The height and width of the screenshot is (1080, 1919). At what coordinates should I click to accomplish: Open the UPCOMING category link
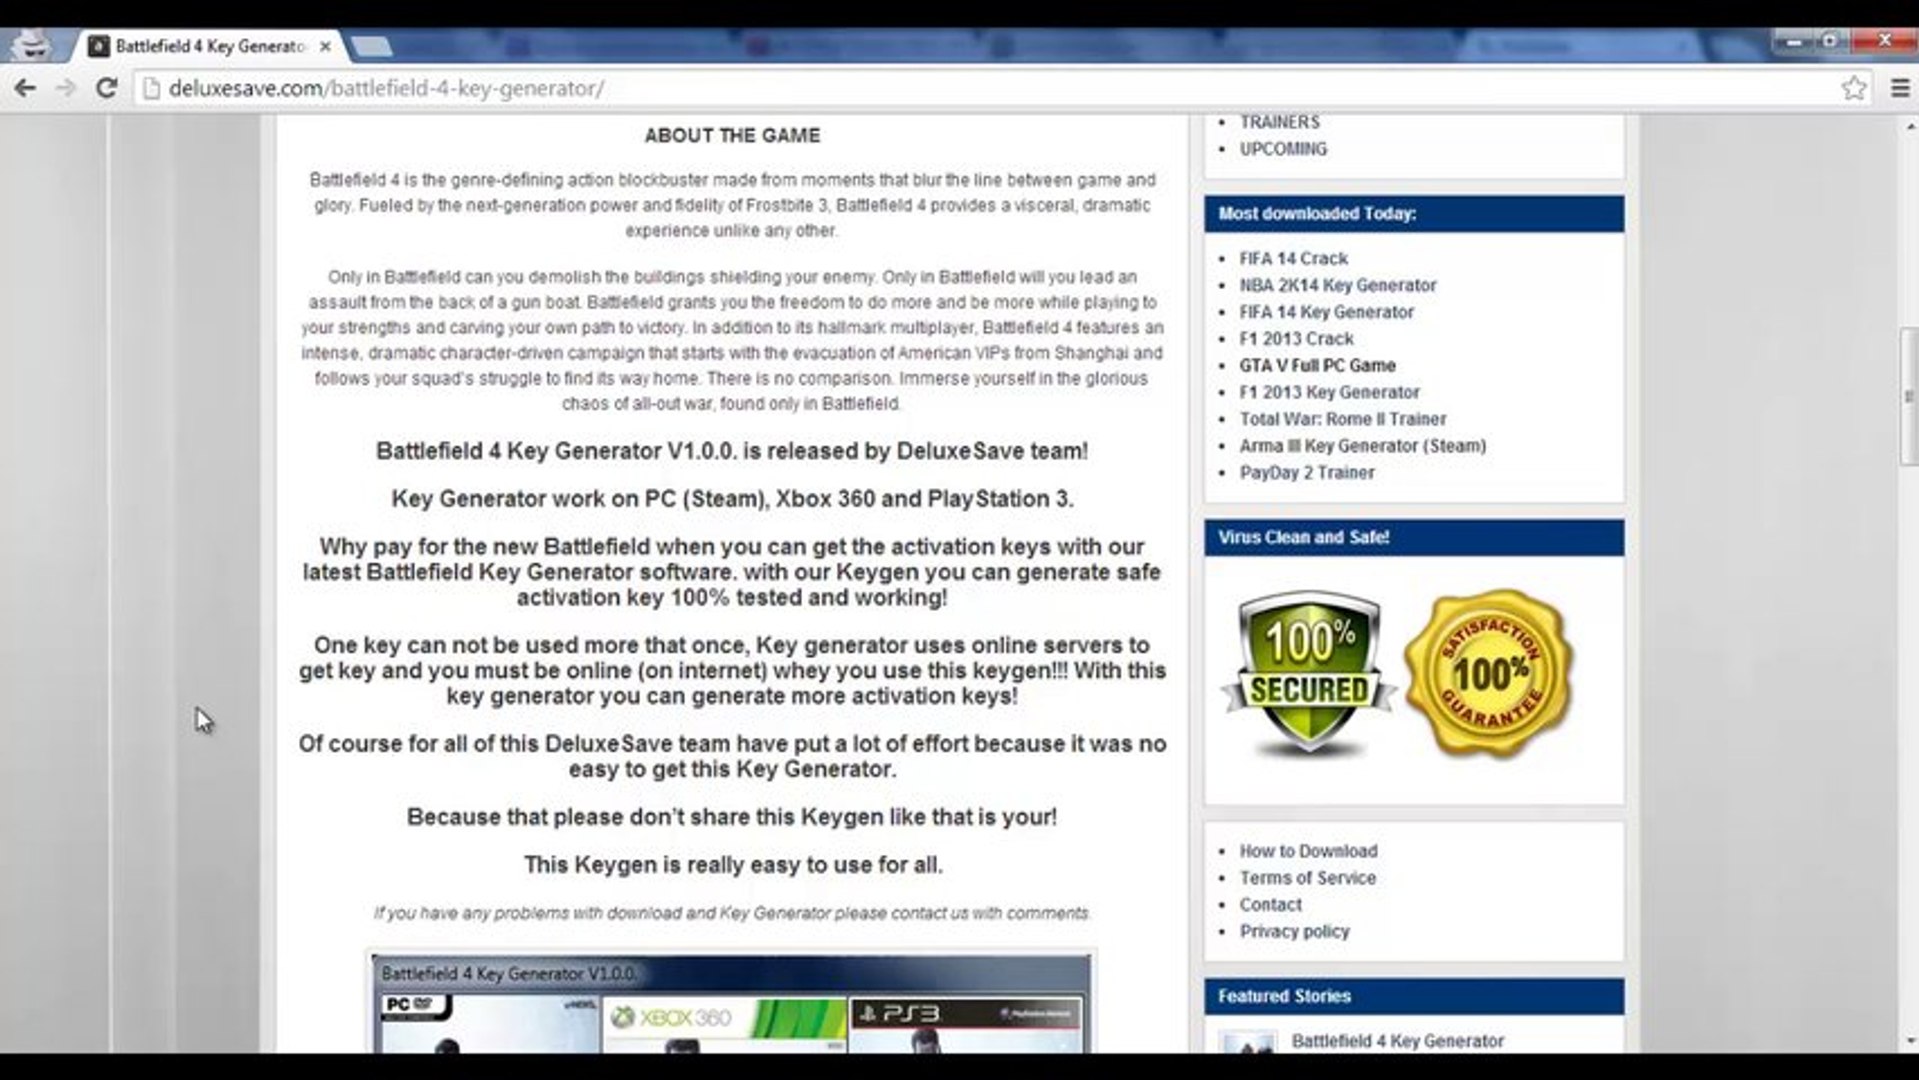click(x=1283, y=149)
